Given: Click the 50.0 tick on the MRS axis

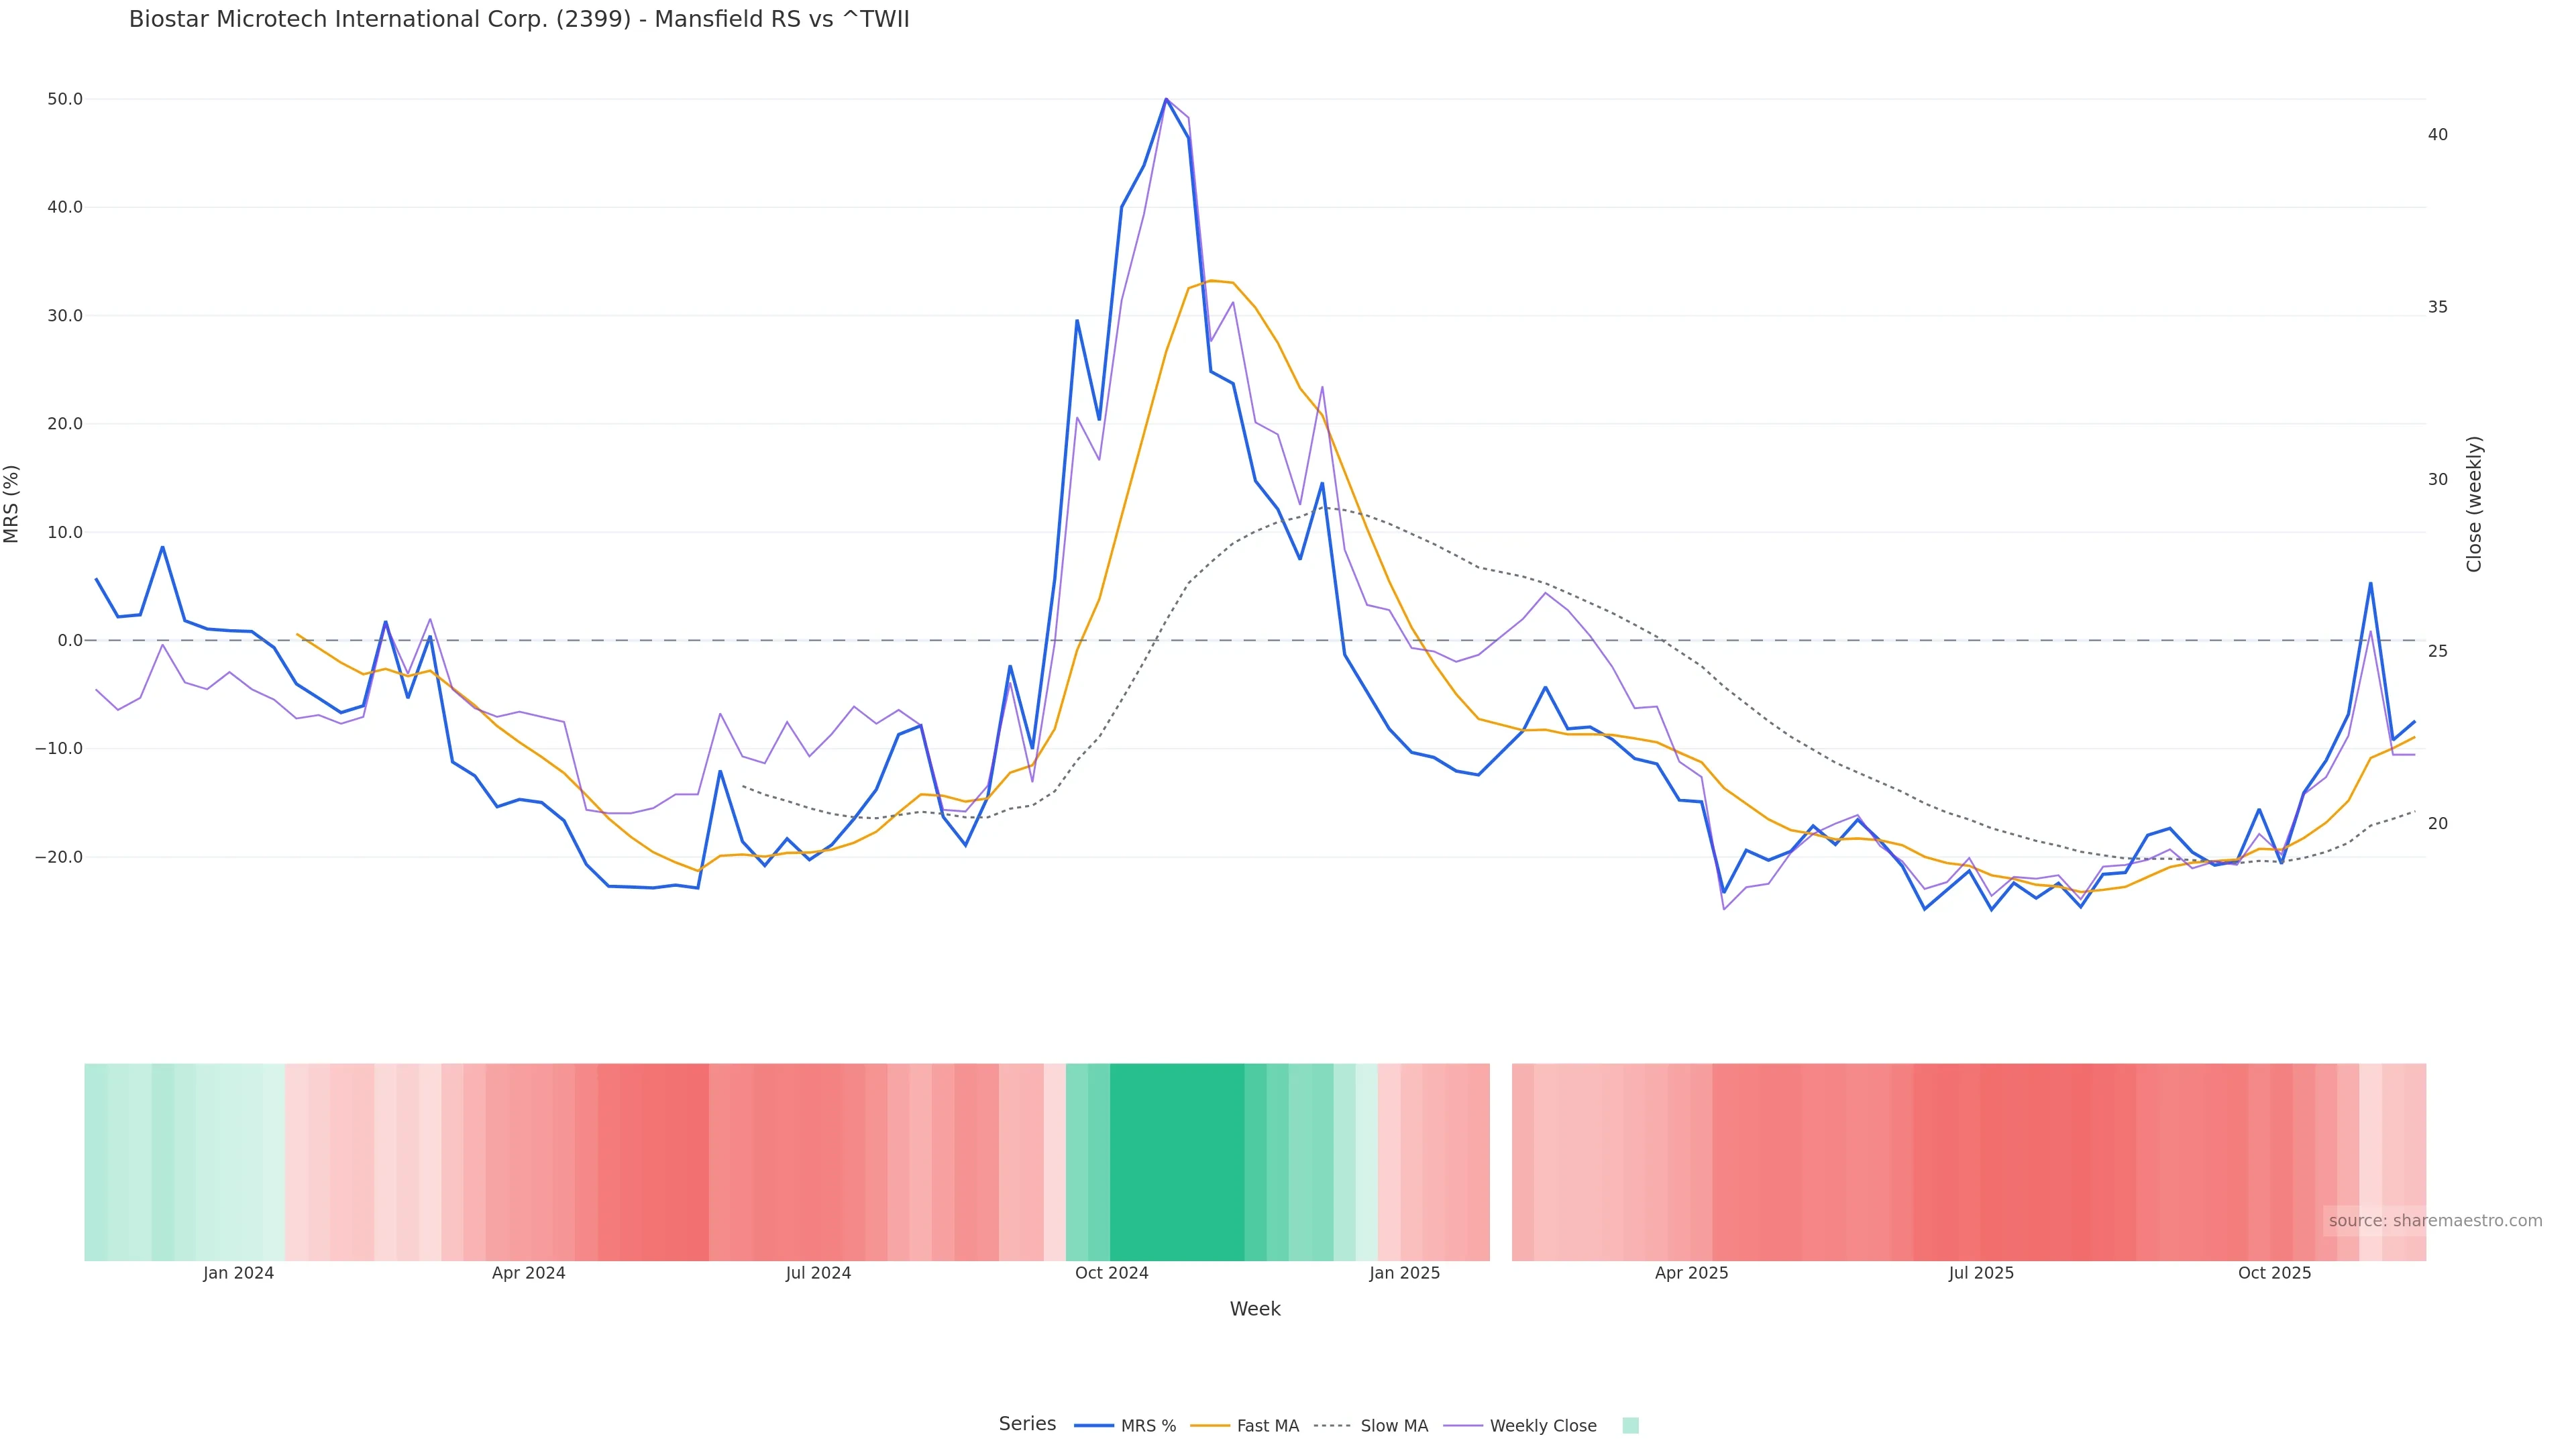Looking at the screenshot, I should [64, 99].
